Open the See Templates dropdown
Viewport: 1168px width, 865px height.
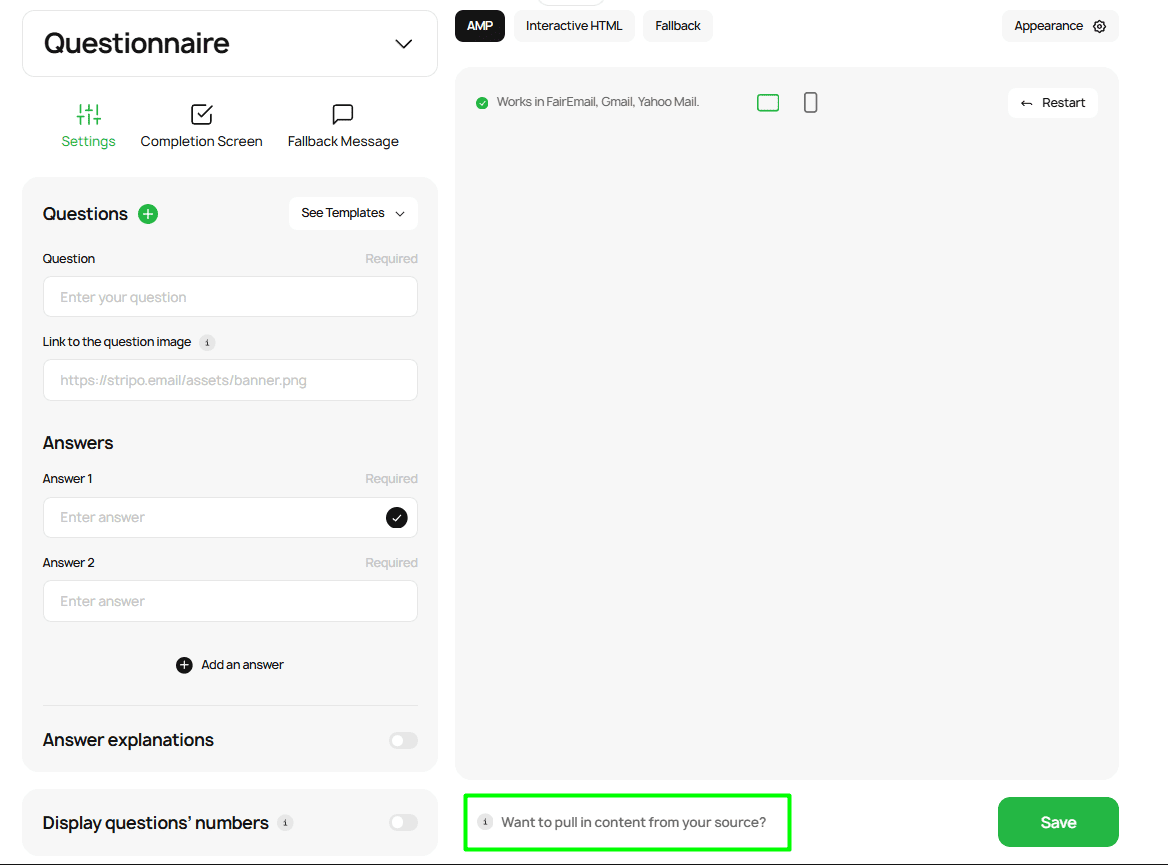coord(353,213)
